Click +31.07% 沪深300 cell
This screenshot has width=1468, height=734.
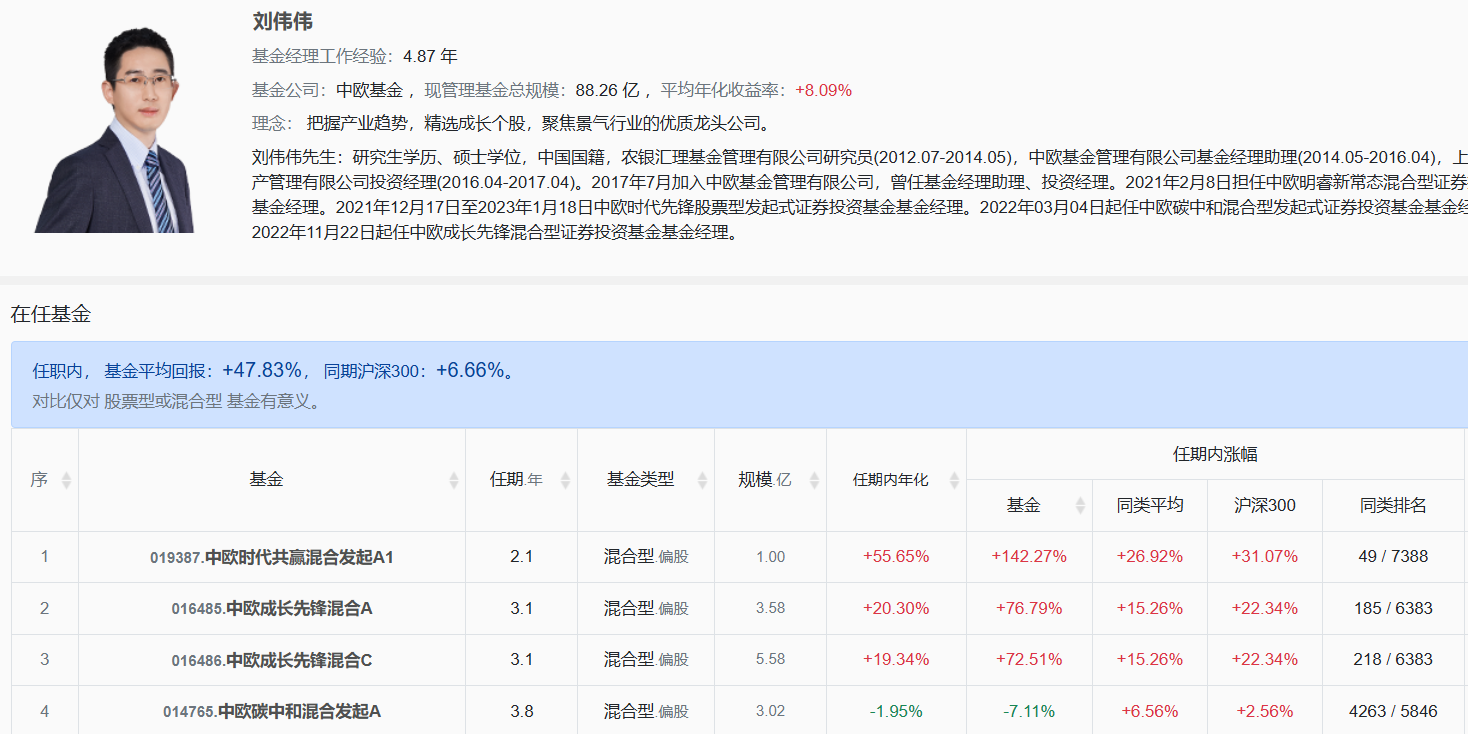(x=1265, y=557)
